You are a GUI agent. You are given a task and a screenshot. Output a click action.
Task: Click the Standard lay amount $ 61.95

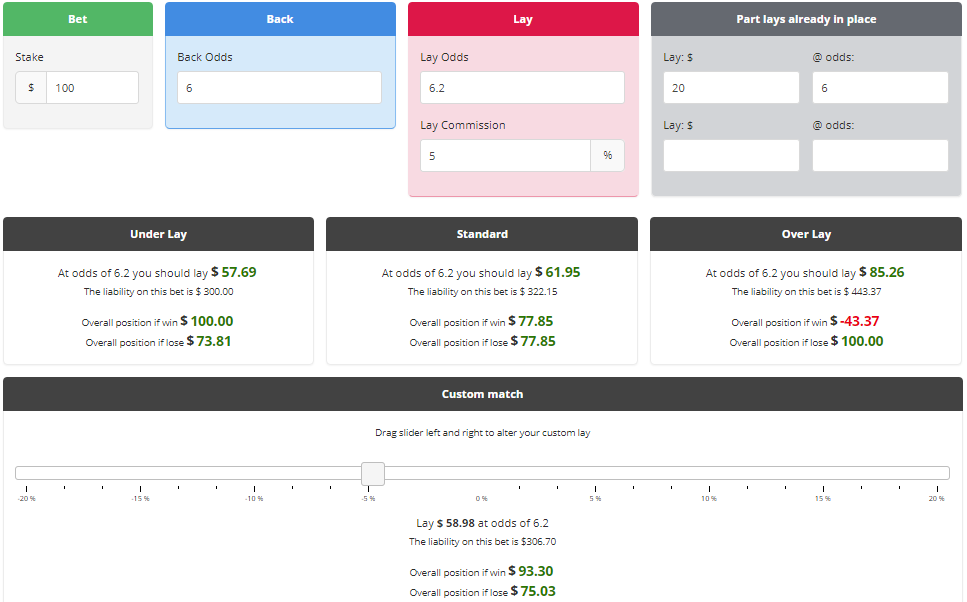point(558,272)
